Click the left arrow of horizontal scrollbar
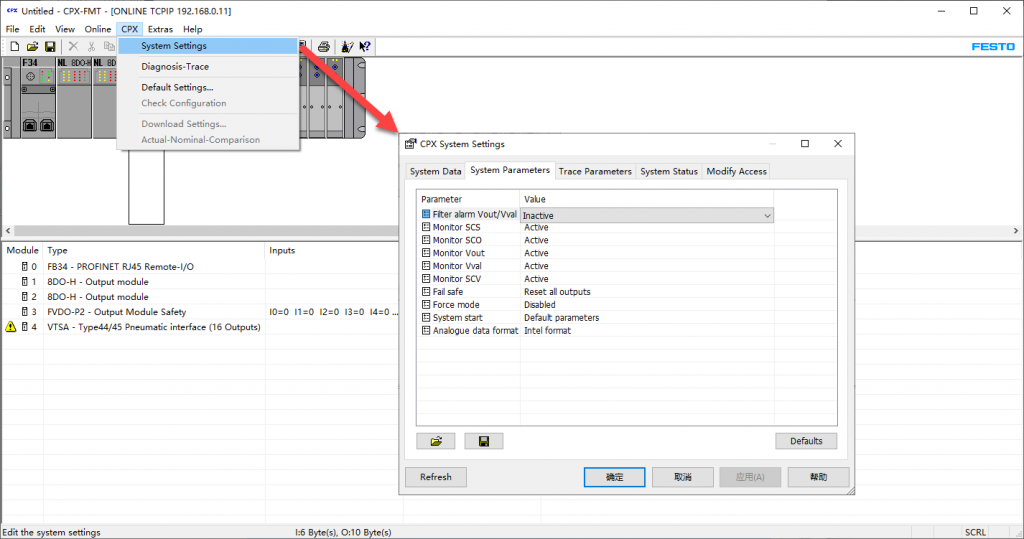This screenshot has height=539, width=1024. (x=8, y=231)
